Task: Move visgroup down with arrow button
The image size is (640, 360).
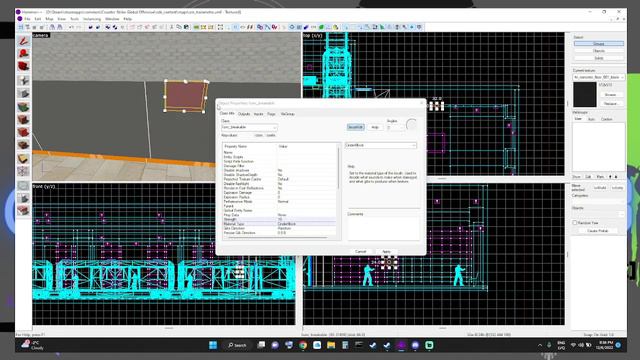Action: coord(616,177)
